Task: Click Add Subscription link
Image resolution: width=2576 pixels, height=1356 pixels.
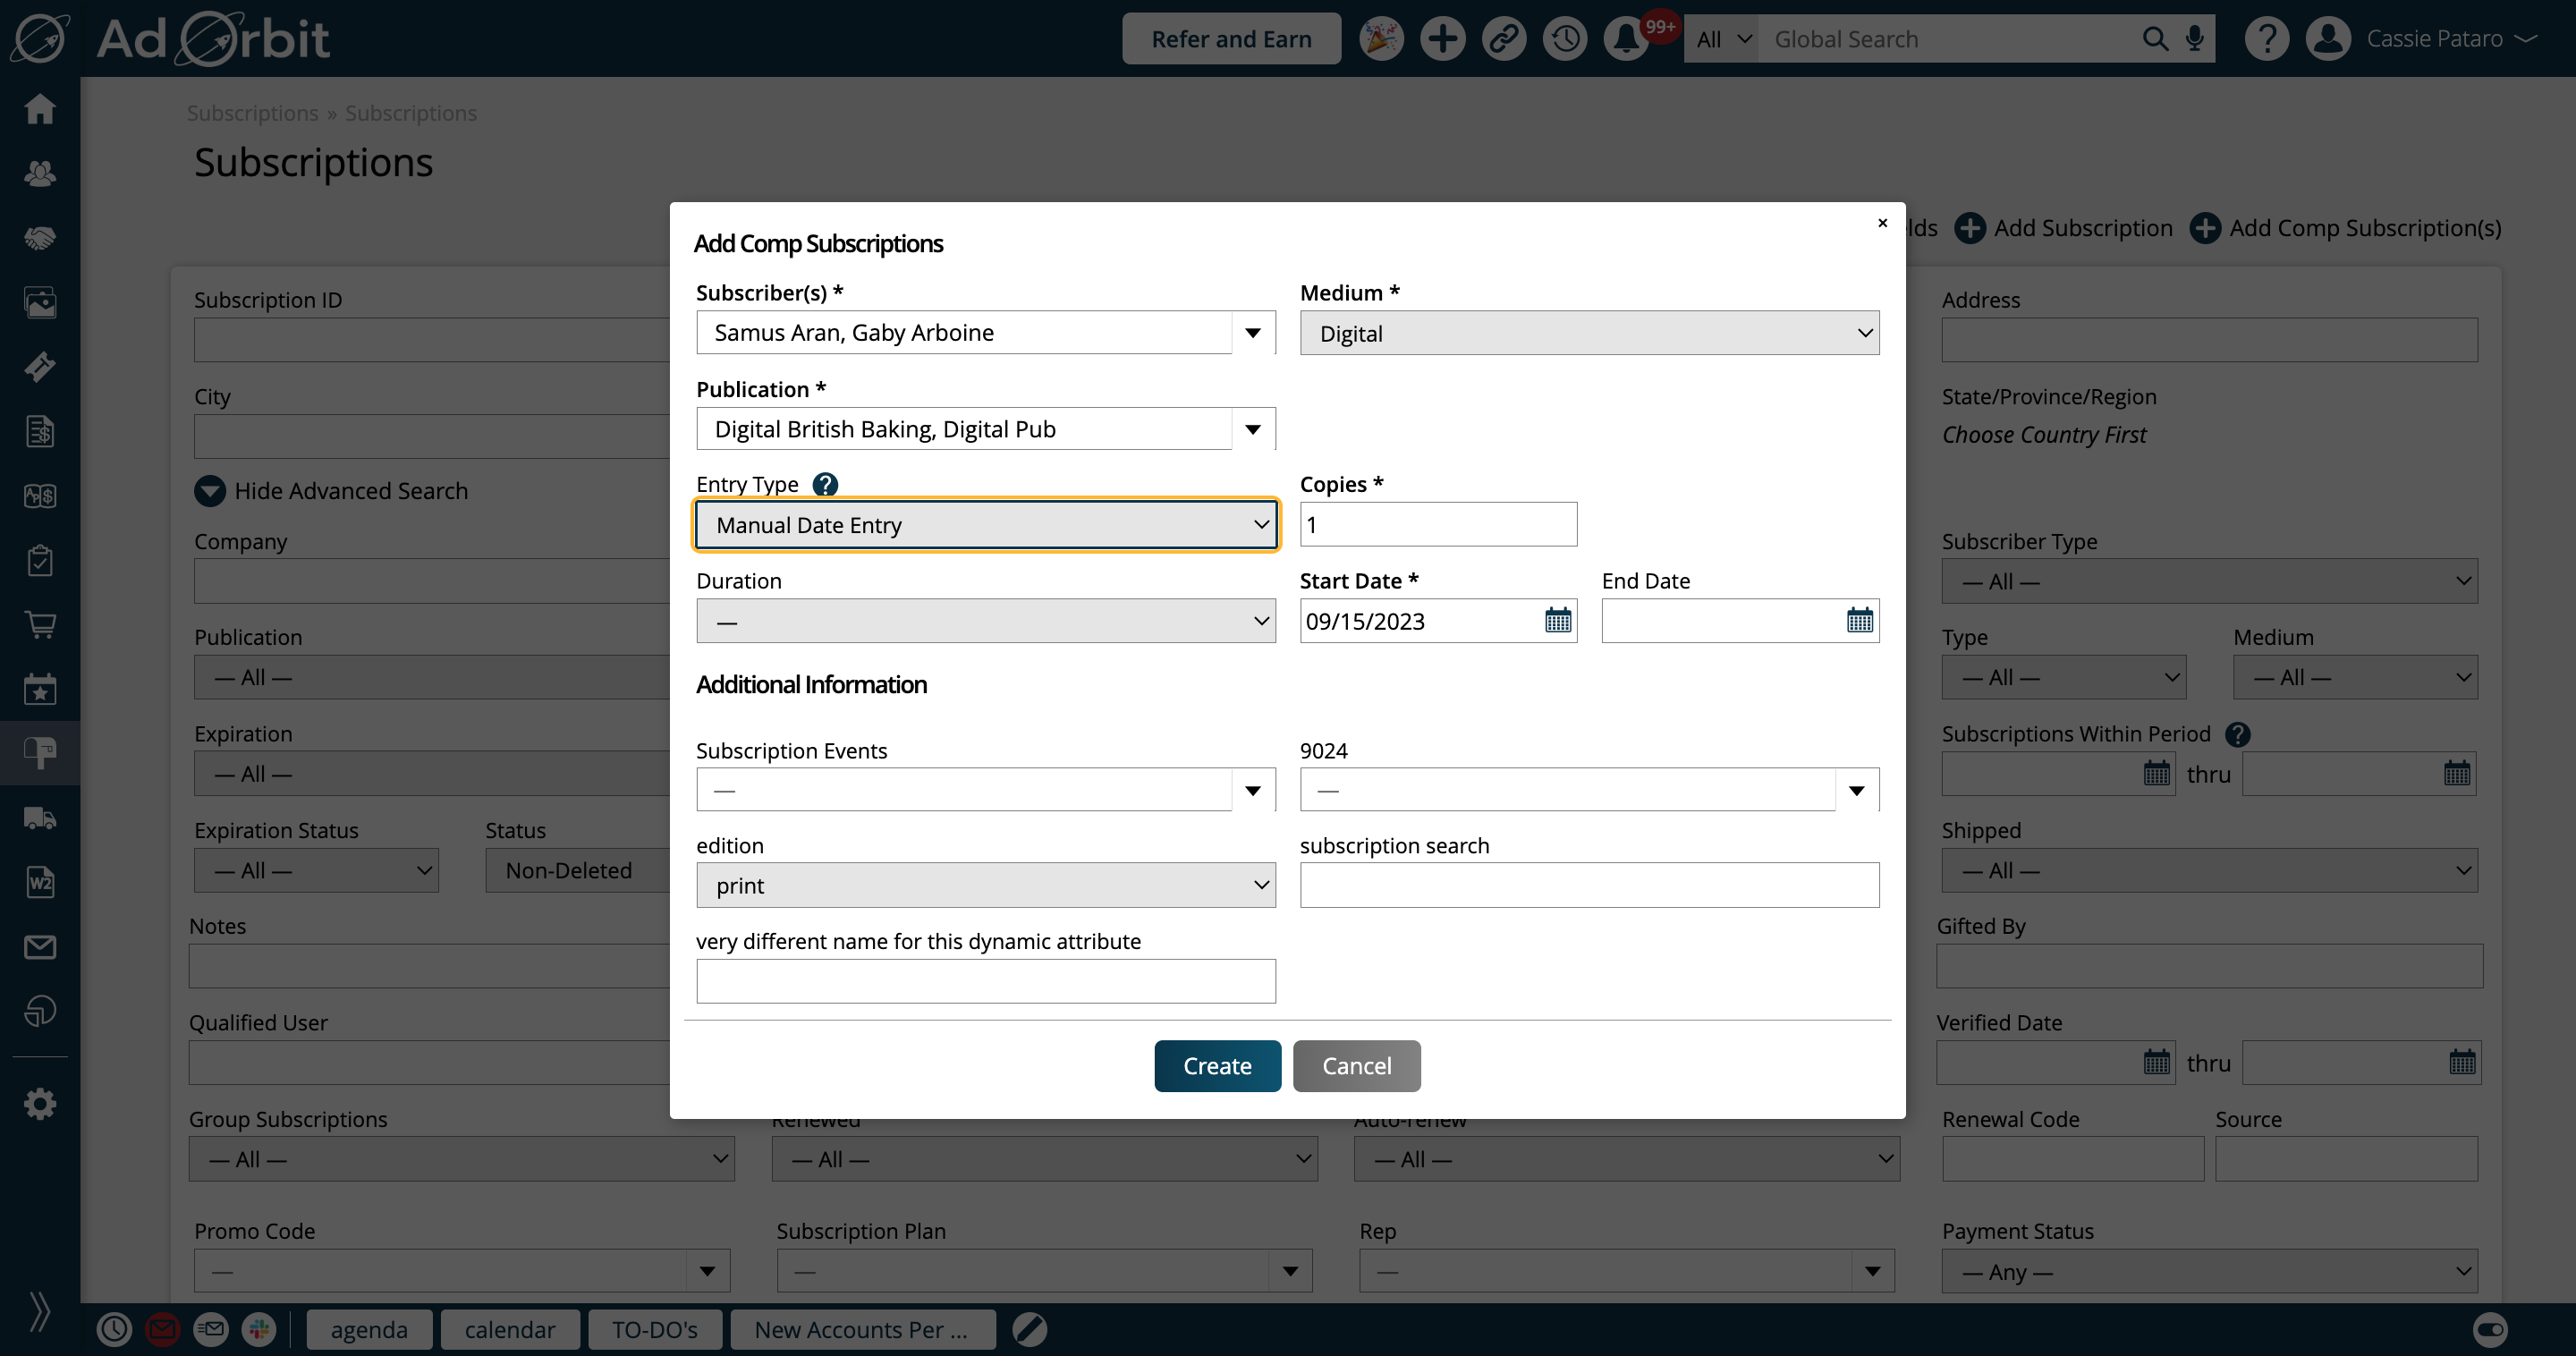Action: click(2064, 228)
